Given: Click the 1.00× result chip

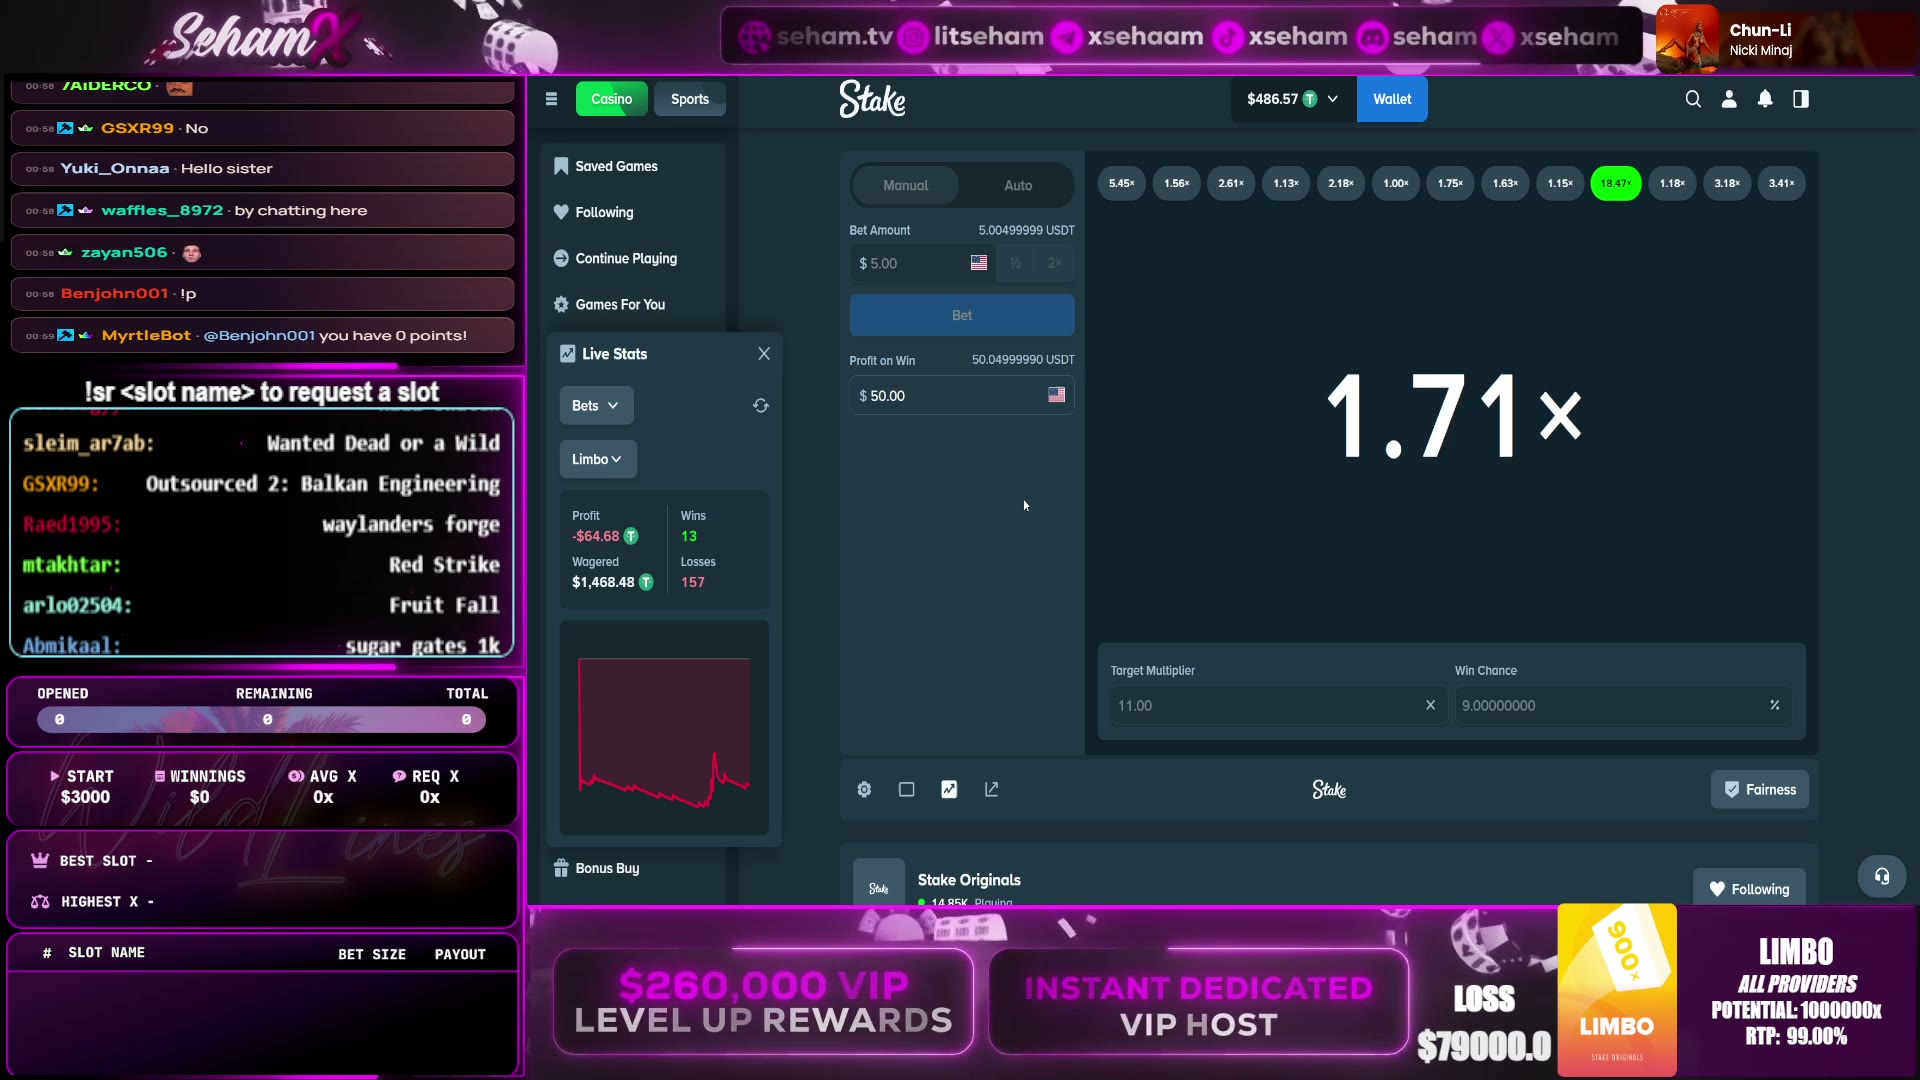Looking at the screenshot, I should 1396,183.
